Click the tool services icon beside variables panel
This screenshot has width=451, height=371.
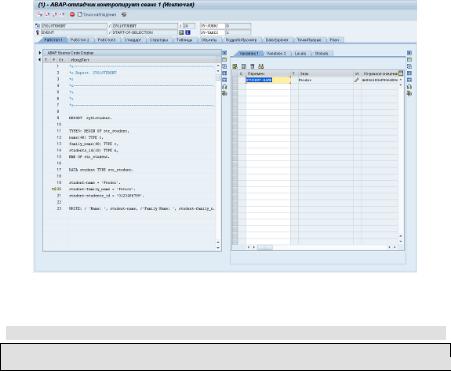pyautogui.click(x=409, y=93)
